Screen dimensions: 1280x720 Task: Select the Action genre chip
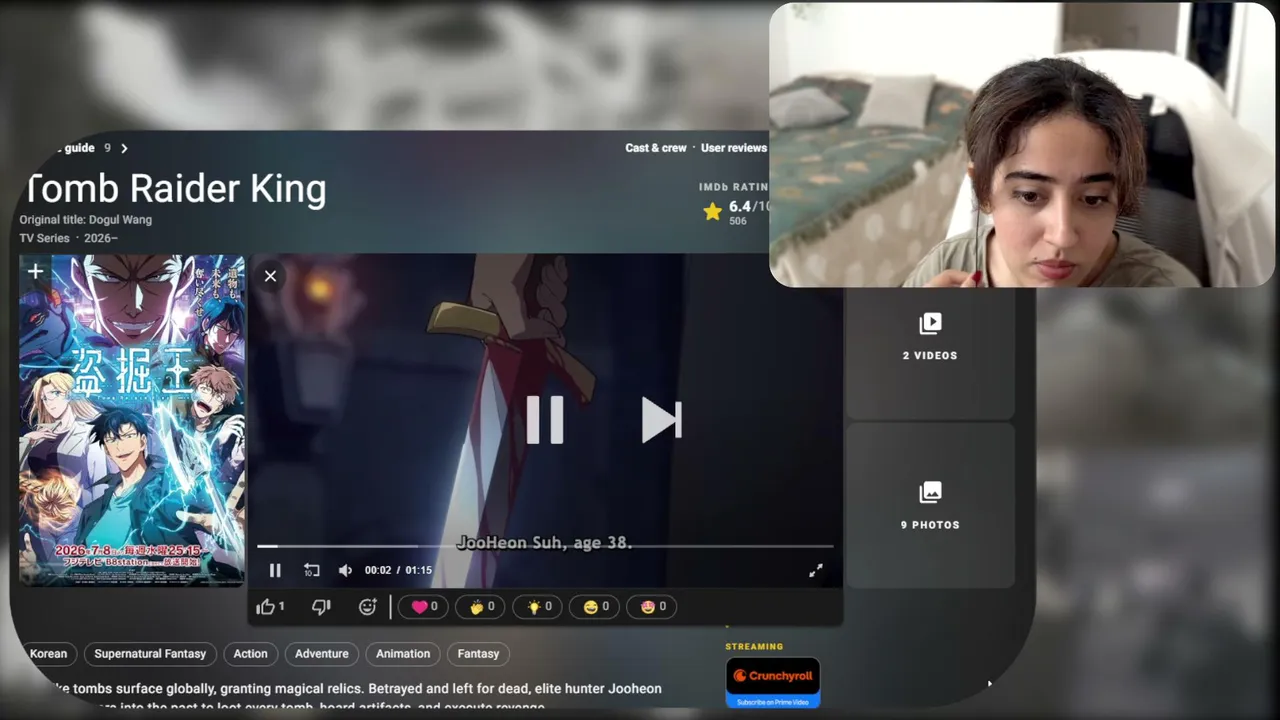[250, 654]
